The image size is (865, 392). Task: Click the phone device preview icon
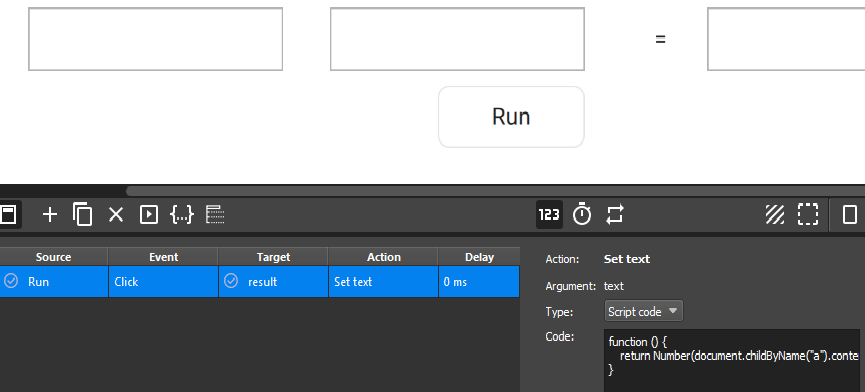tap(850, 214)
